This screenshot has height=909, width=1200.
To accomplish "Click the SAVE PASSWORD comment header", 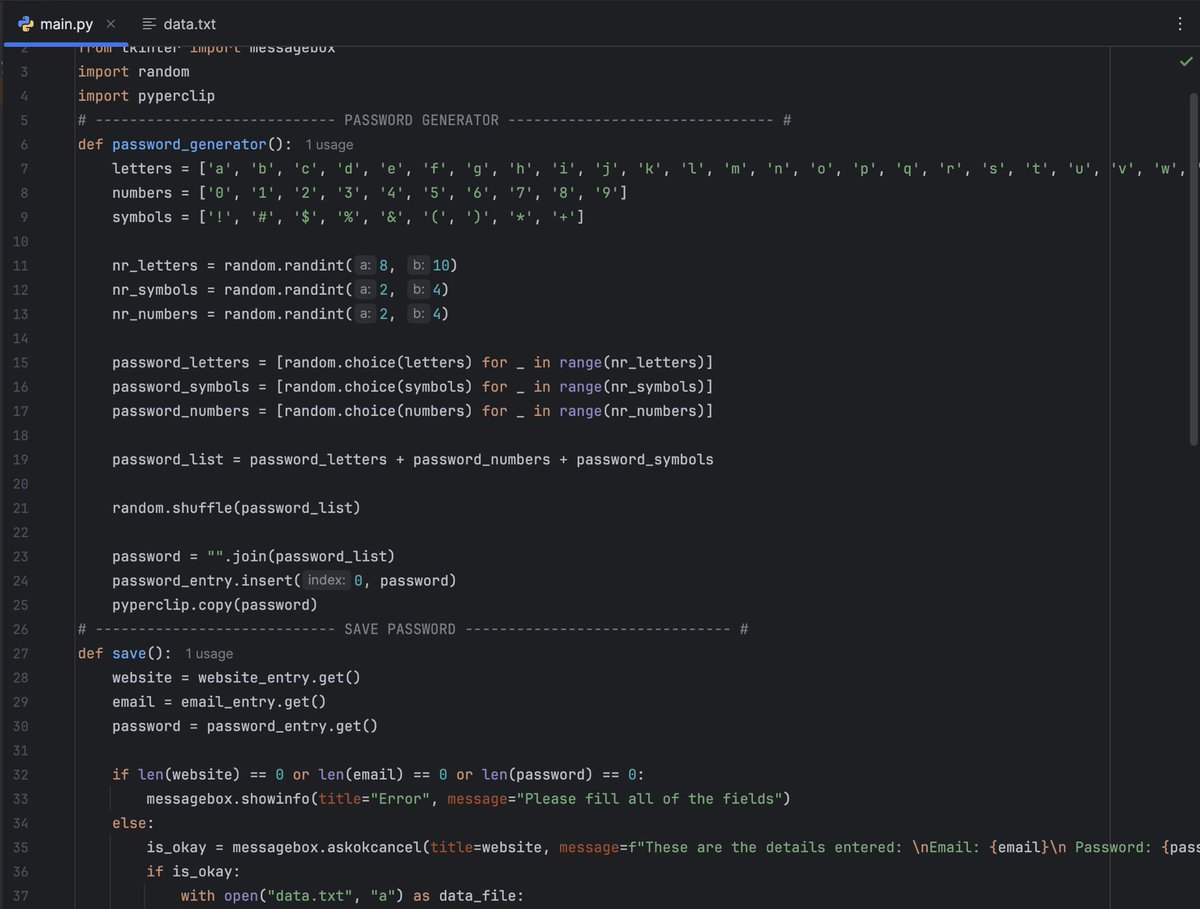I will pos(413,629).
